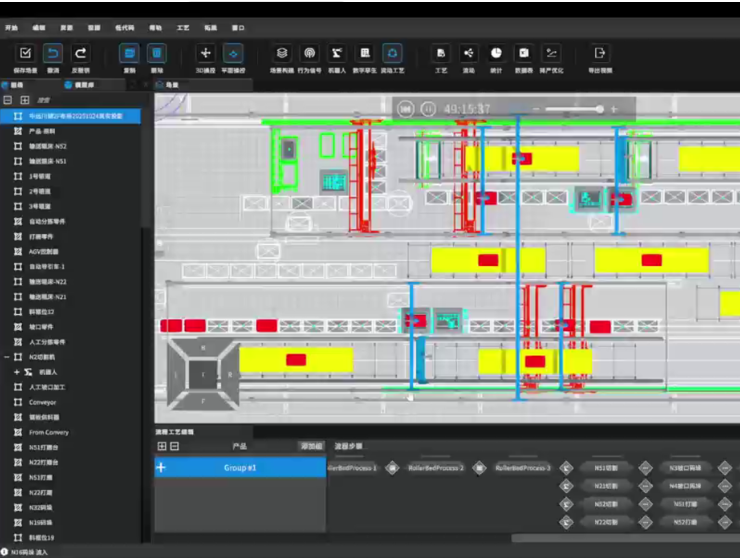Select tree item ending in -N22
The image size is (740, 560).
click(x=48, y=282)
